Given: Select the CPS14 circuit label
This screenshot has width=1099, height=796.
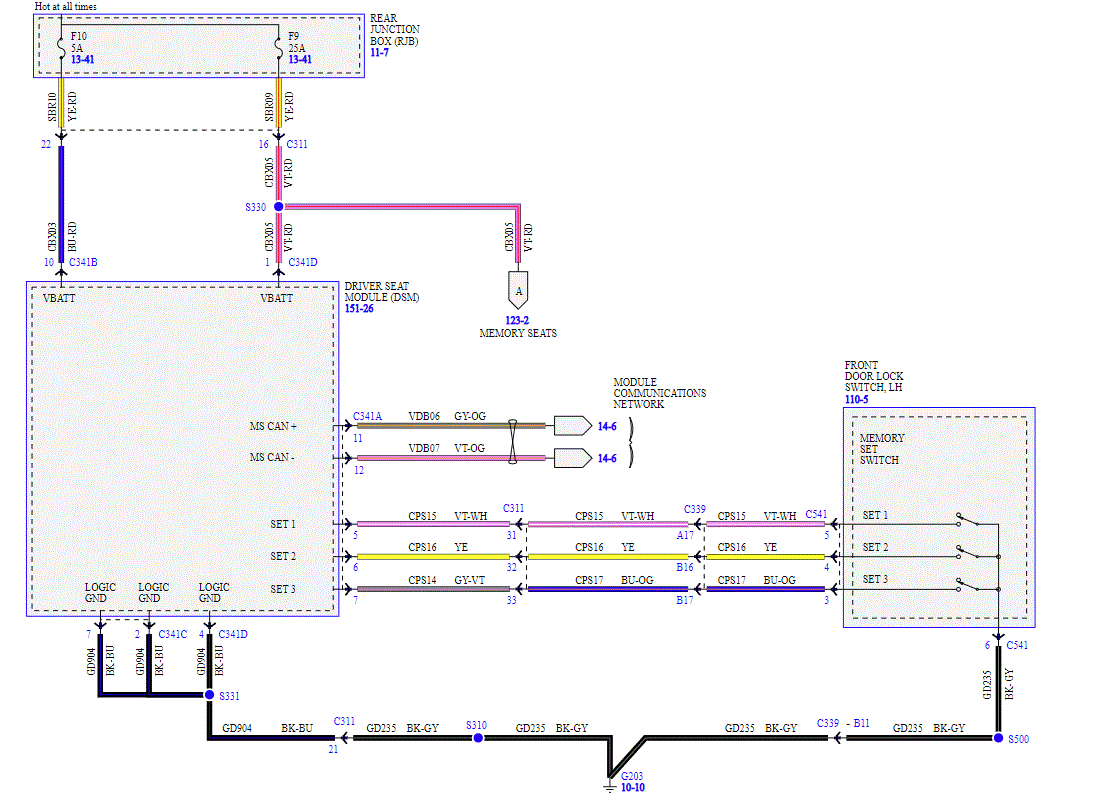Looking at the screenshot, I should 423,580.
